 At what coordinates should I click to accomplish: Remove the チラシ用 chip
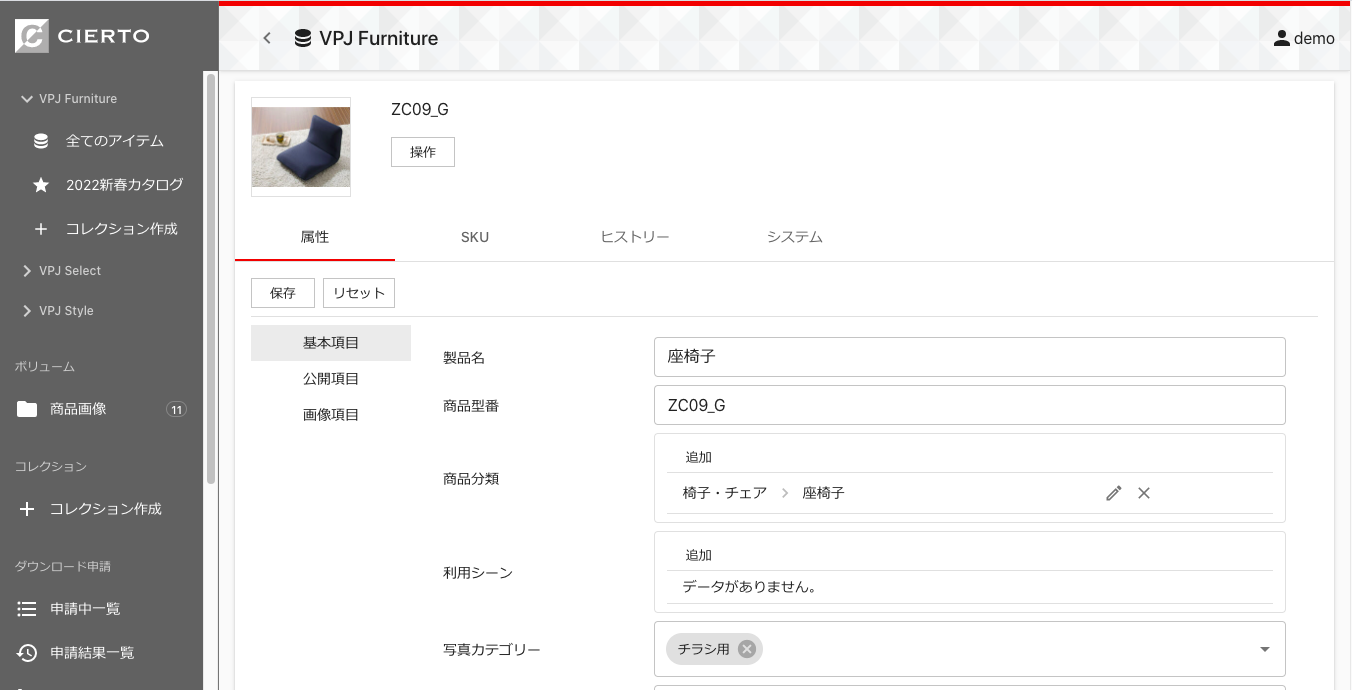click(x=746, y=649)
